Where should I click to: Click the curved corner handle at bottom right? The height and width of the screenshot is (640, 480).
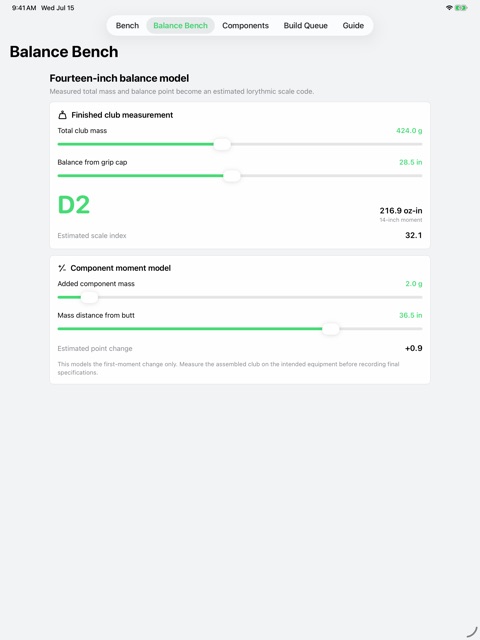point(471,631)
